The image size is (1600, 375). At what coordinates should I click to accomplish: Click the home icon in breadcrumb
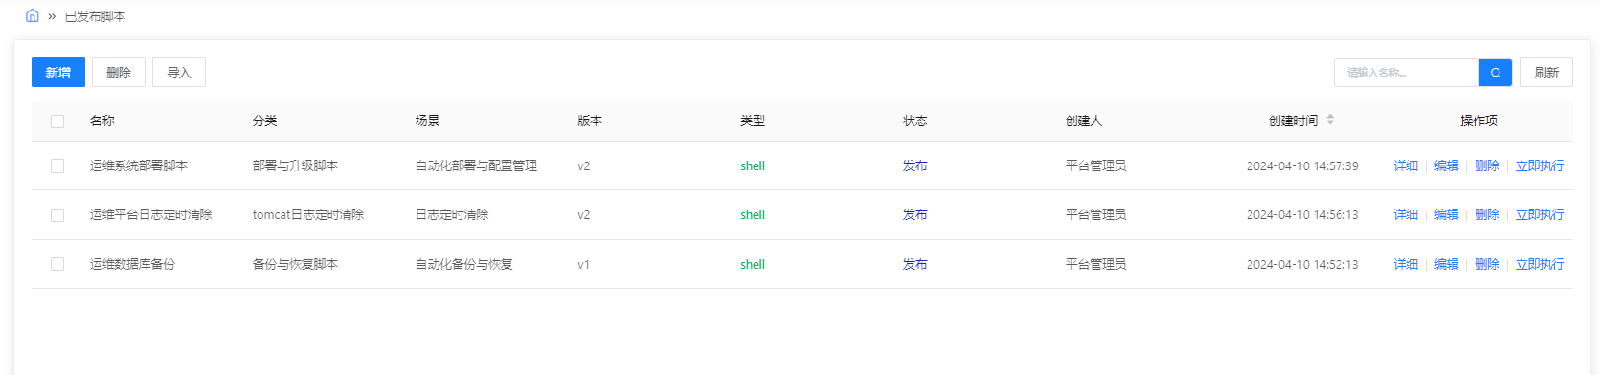(32, 16)
